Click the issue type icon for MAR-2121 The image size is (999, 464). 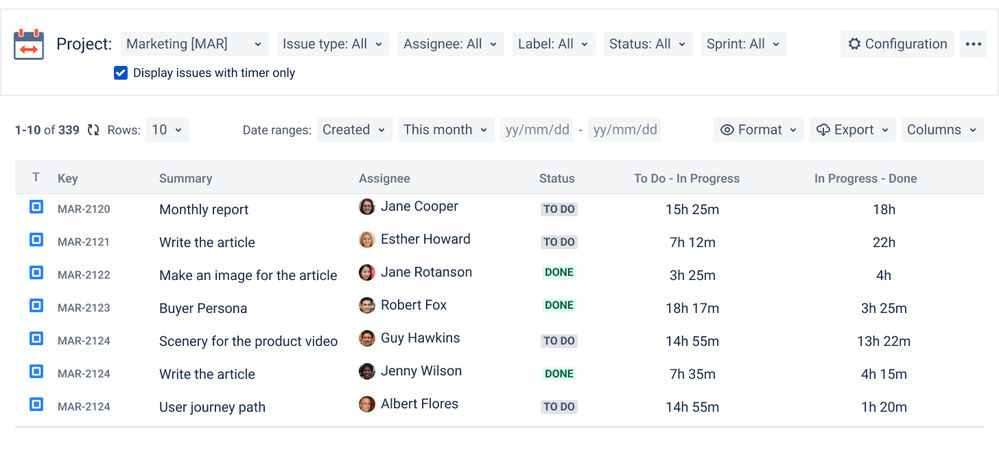coord(36,240)
